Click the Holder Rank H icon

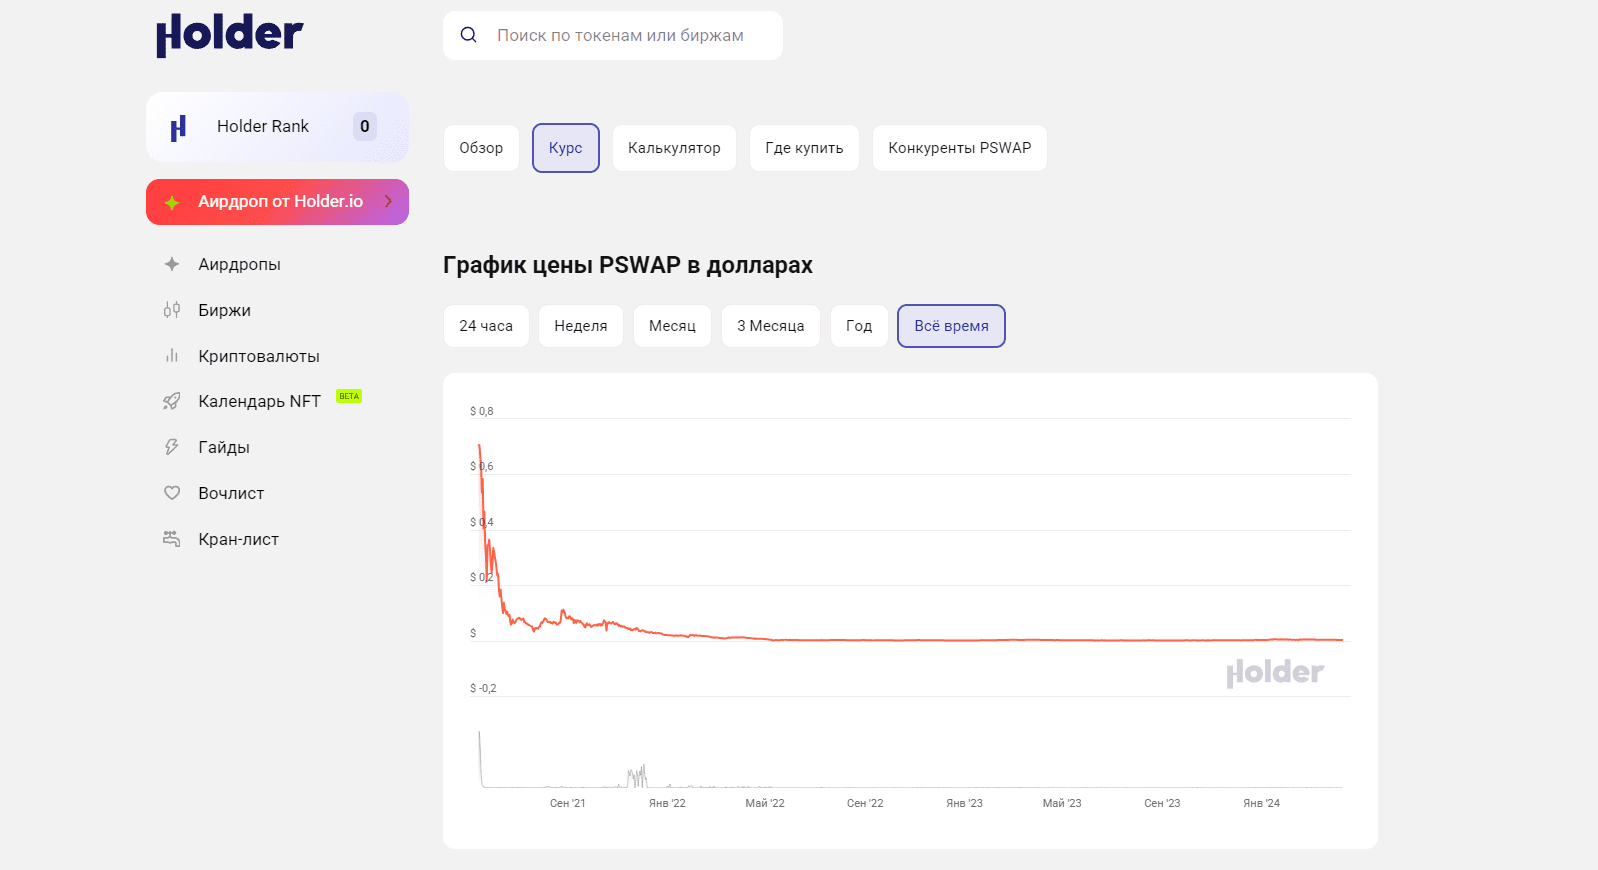(178, 128)
